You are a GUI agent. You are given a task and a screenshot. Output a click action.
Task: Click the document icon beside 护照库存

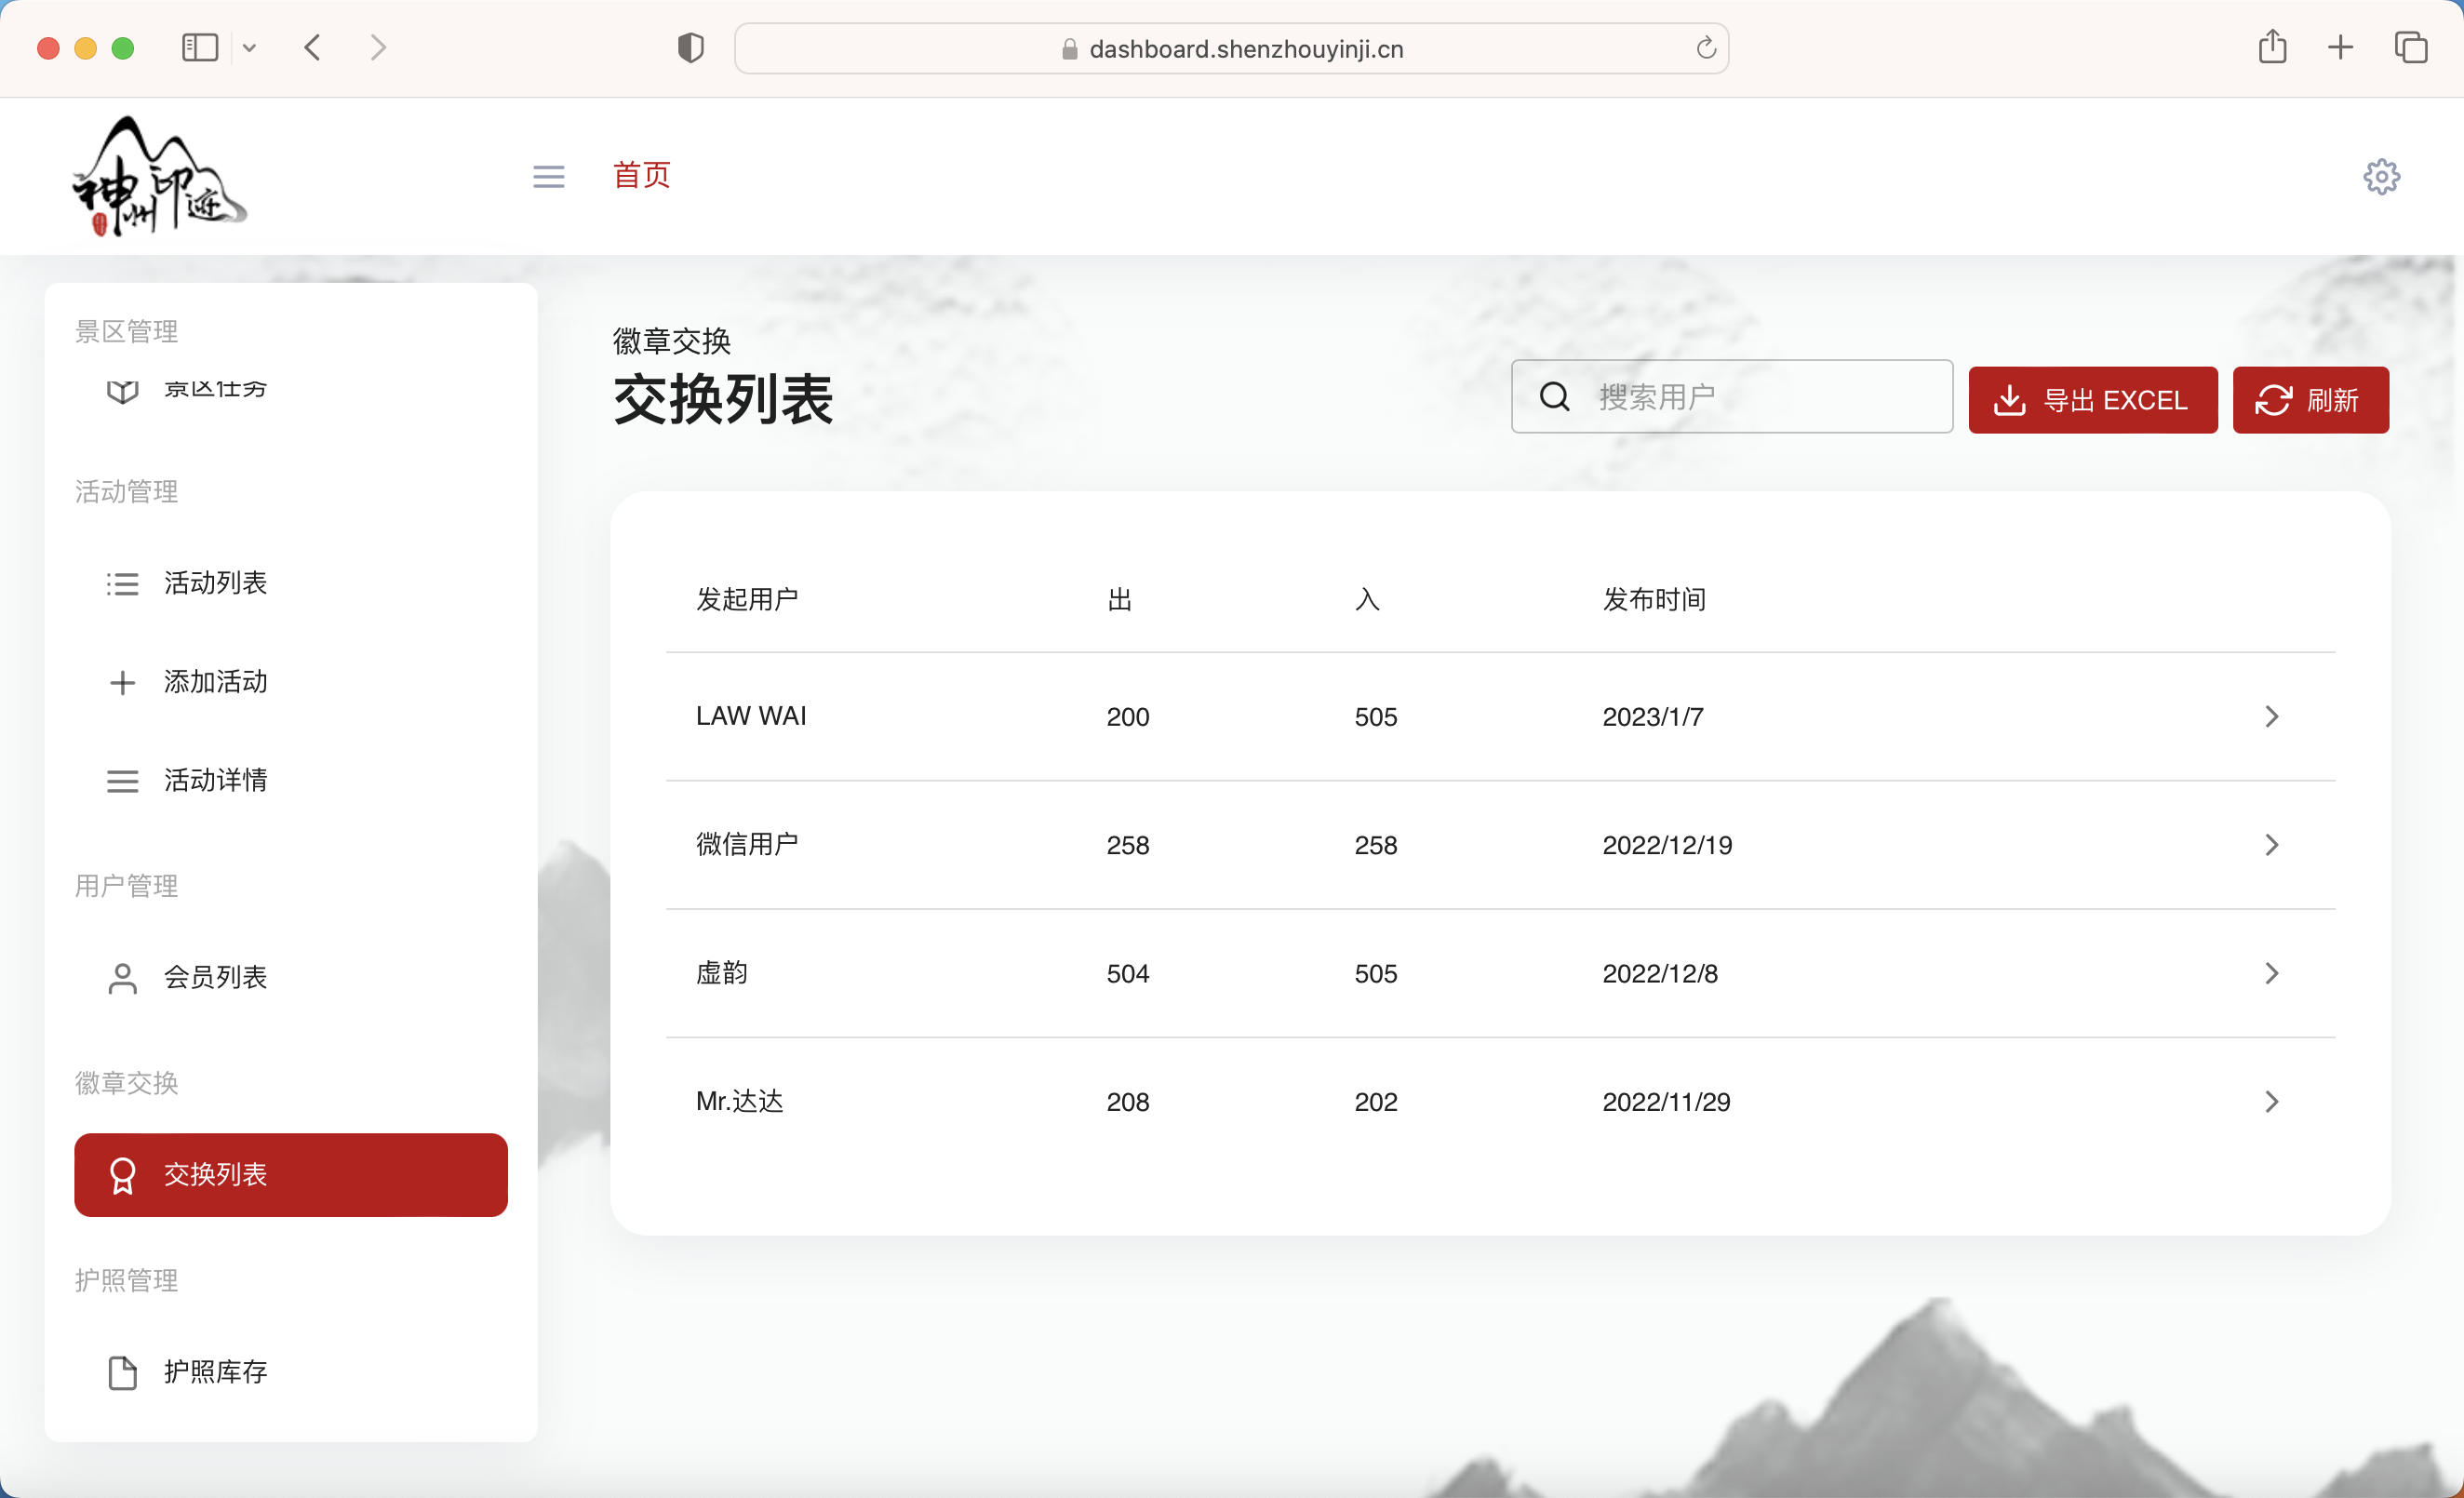122,1372
